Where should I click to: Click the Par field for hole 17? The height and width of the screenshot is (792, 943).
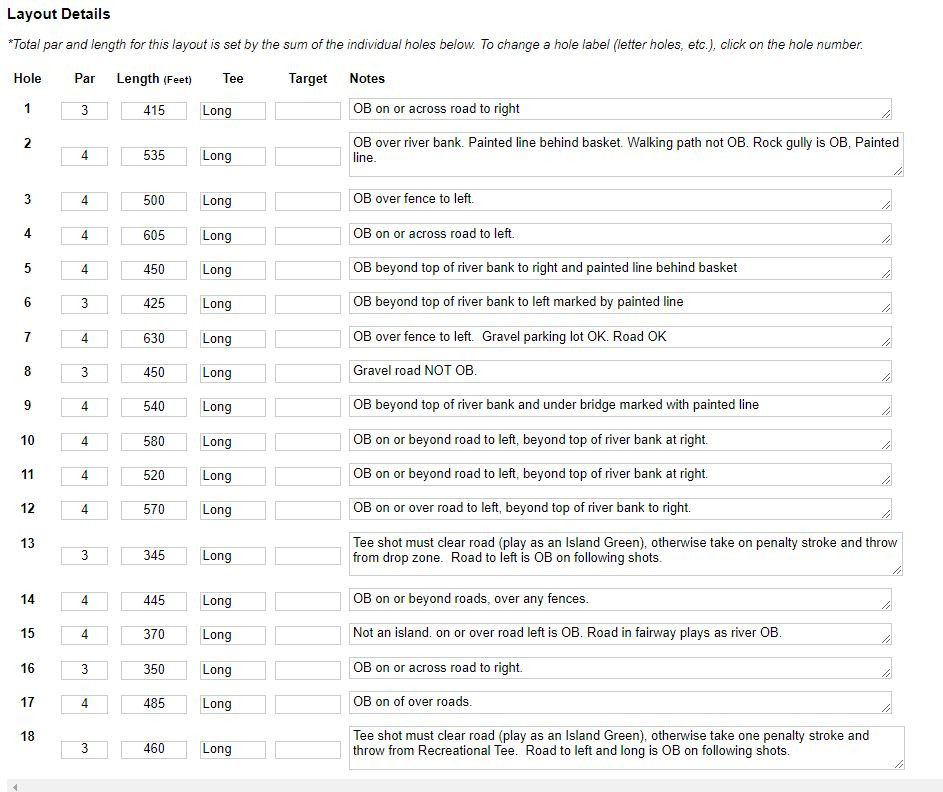pos(84,704)
